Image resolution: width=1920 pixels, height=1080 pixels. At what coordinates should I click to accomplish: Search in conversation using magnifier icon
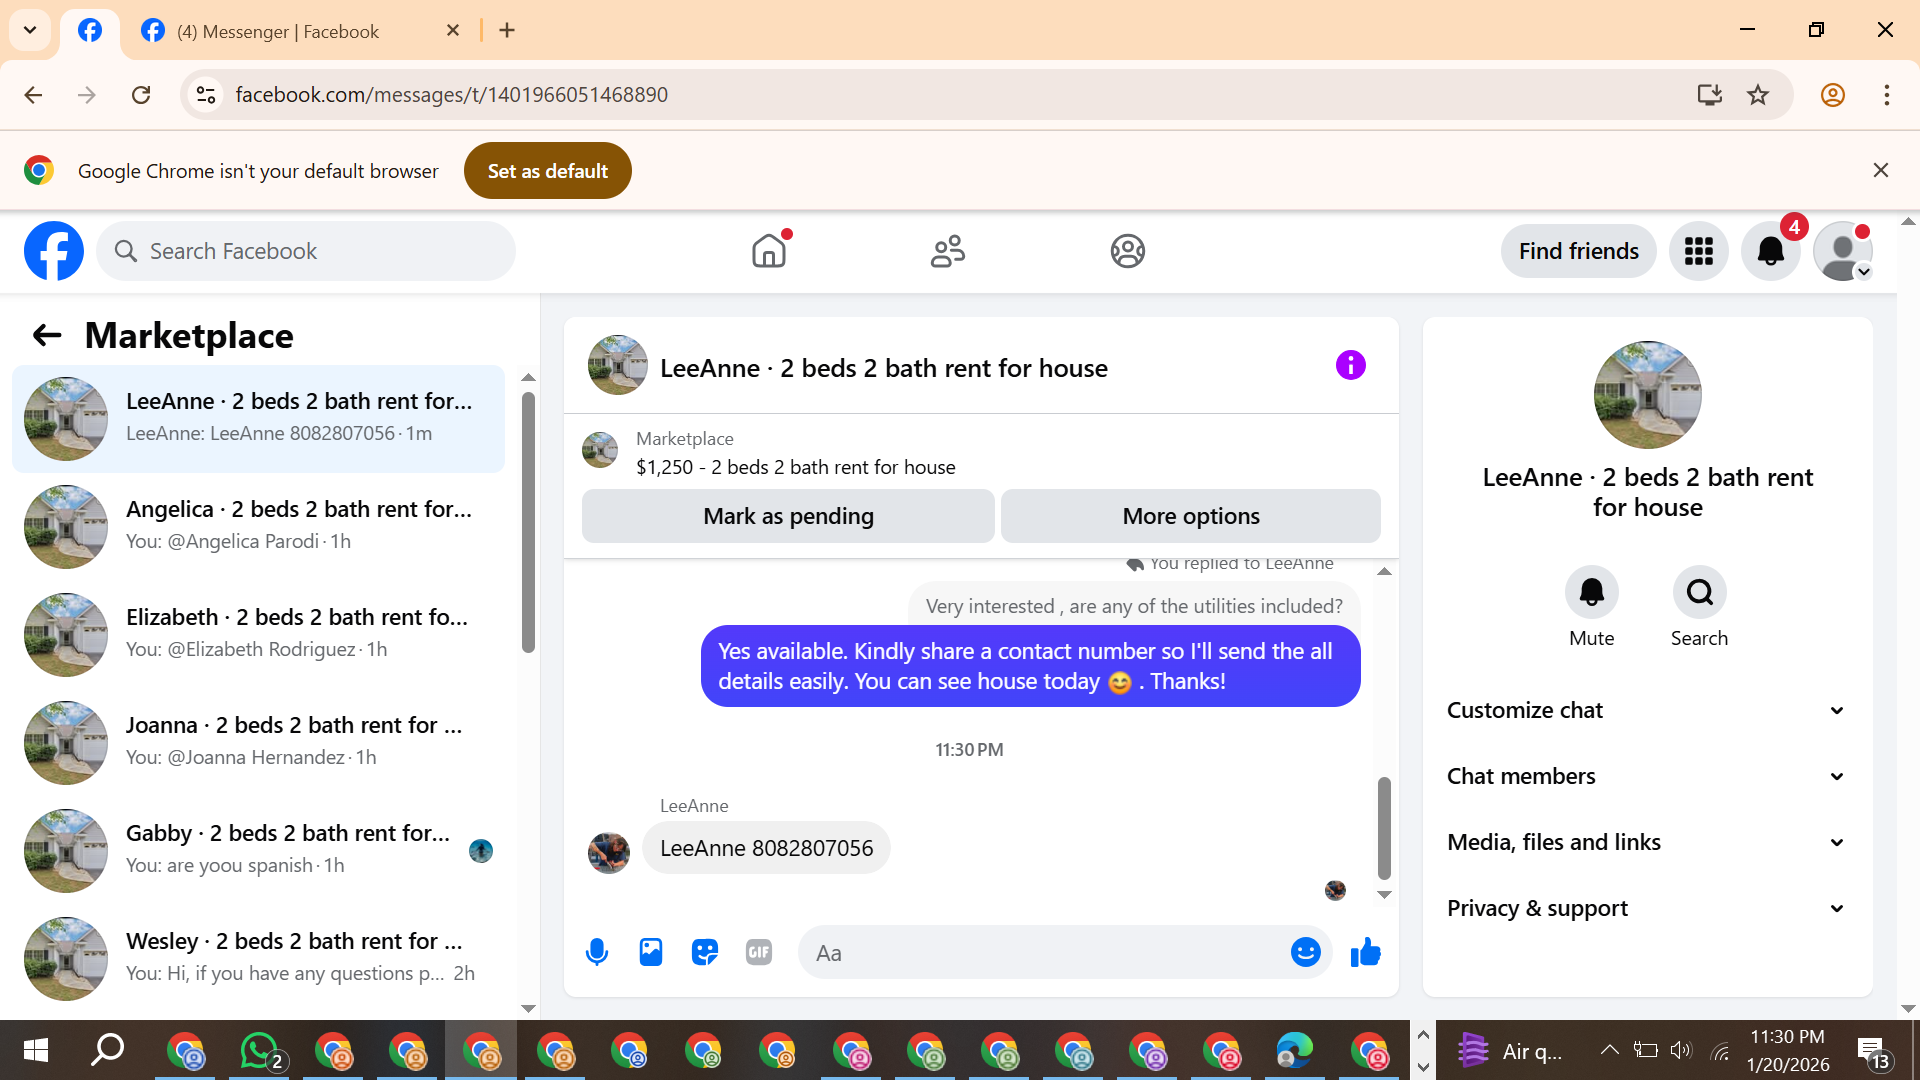[x=1700, y=593]
